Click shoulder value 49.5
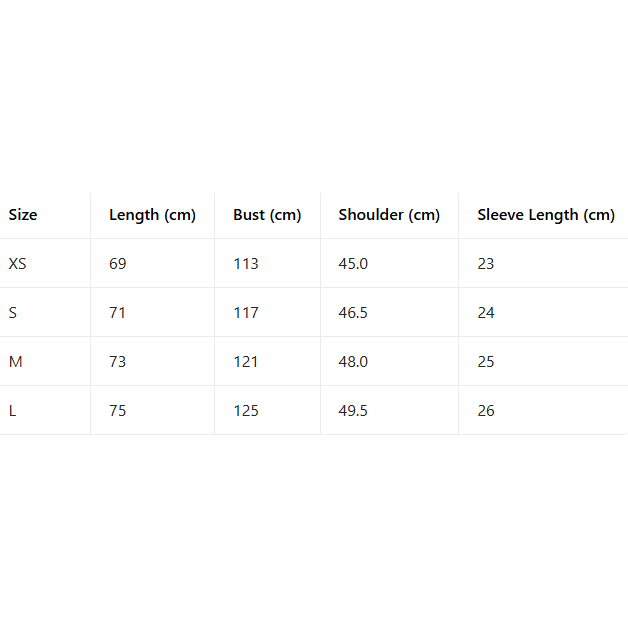Image resolution: width=628 pixels, height=629 pixels. pos(353,411)
